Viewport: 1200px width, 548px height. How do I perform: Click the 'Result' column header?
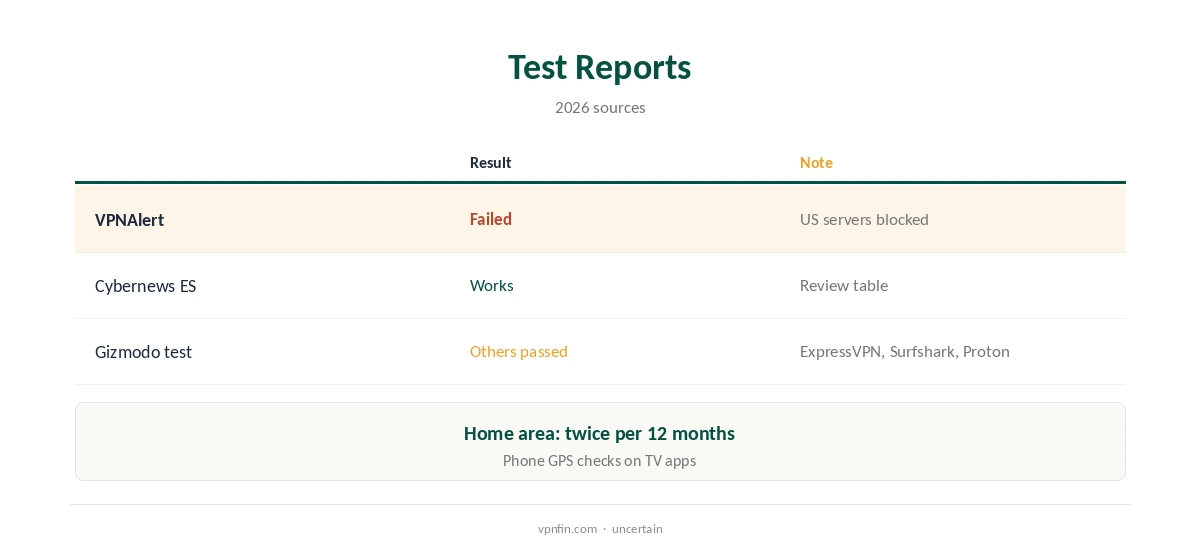490,162
